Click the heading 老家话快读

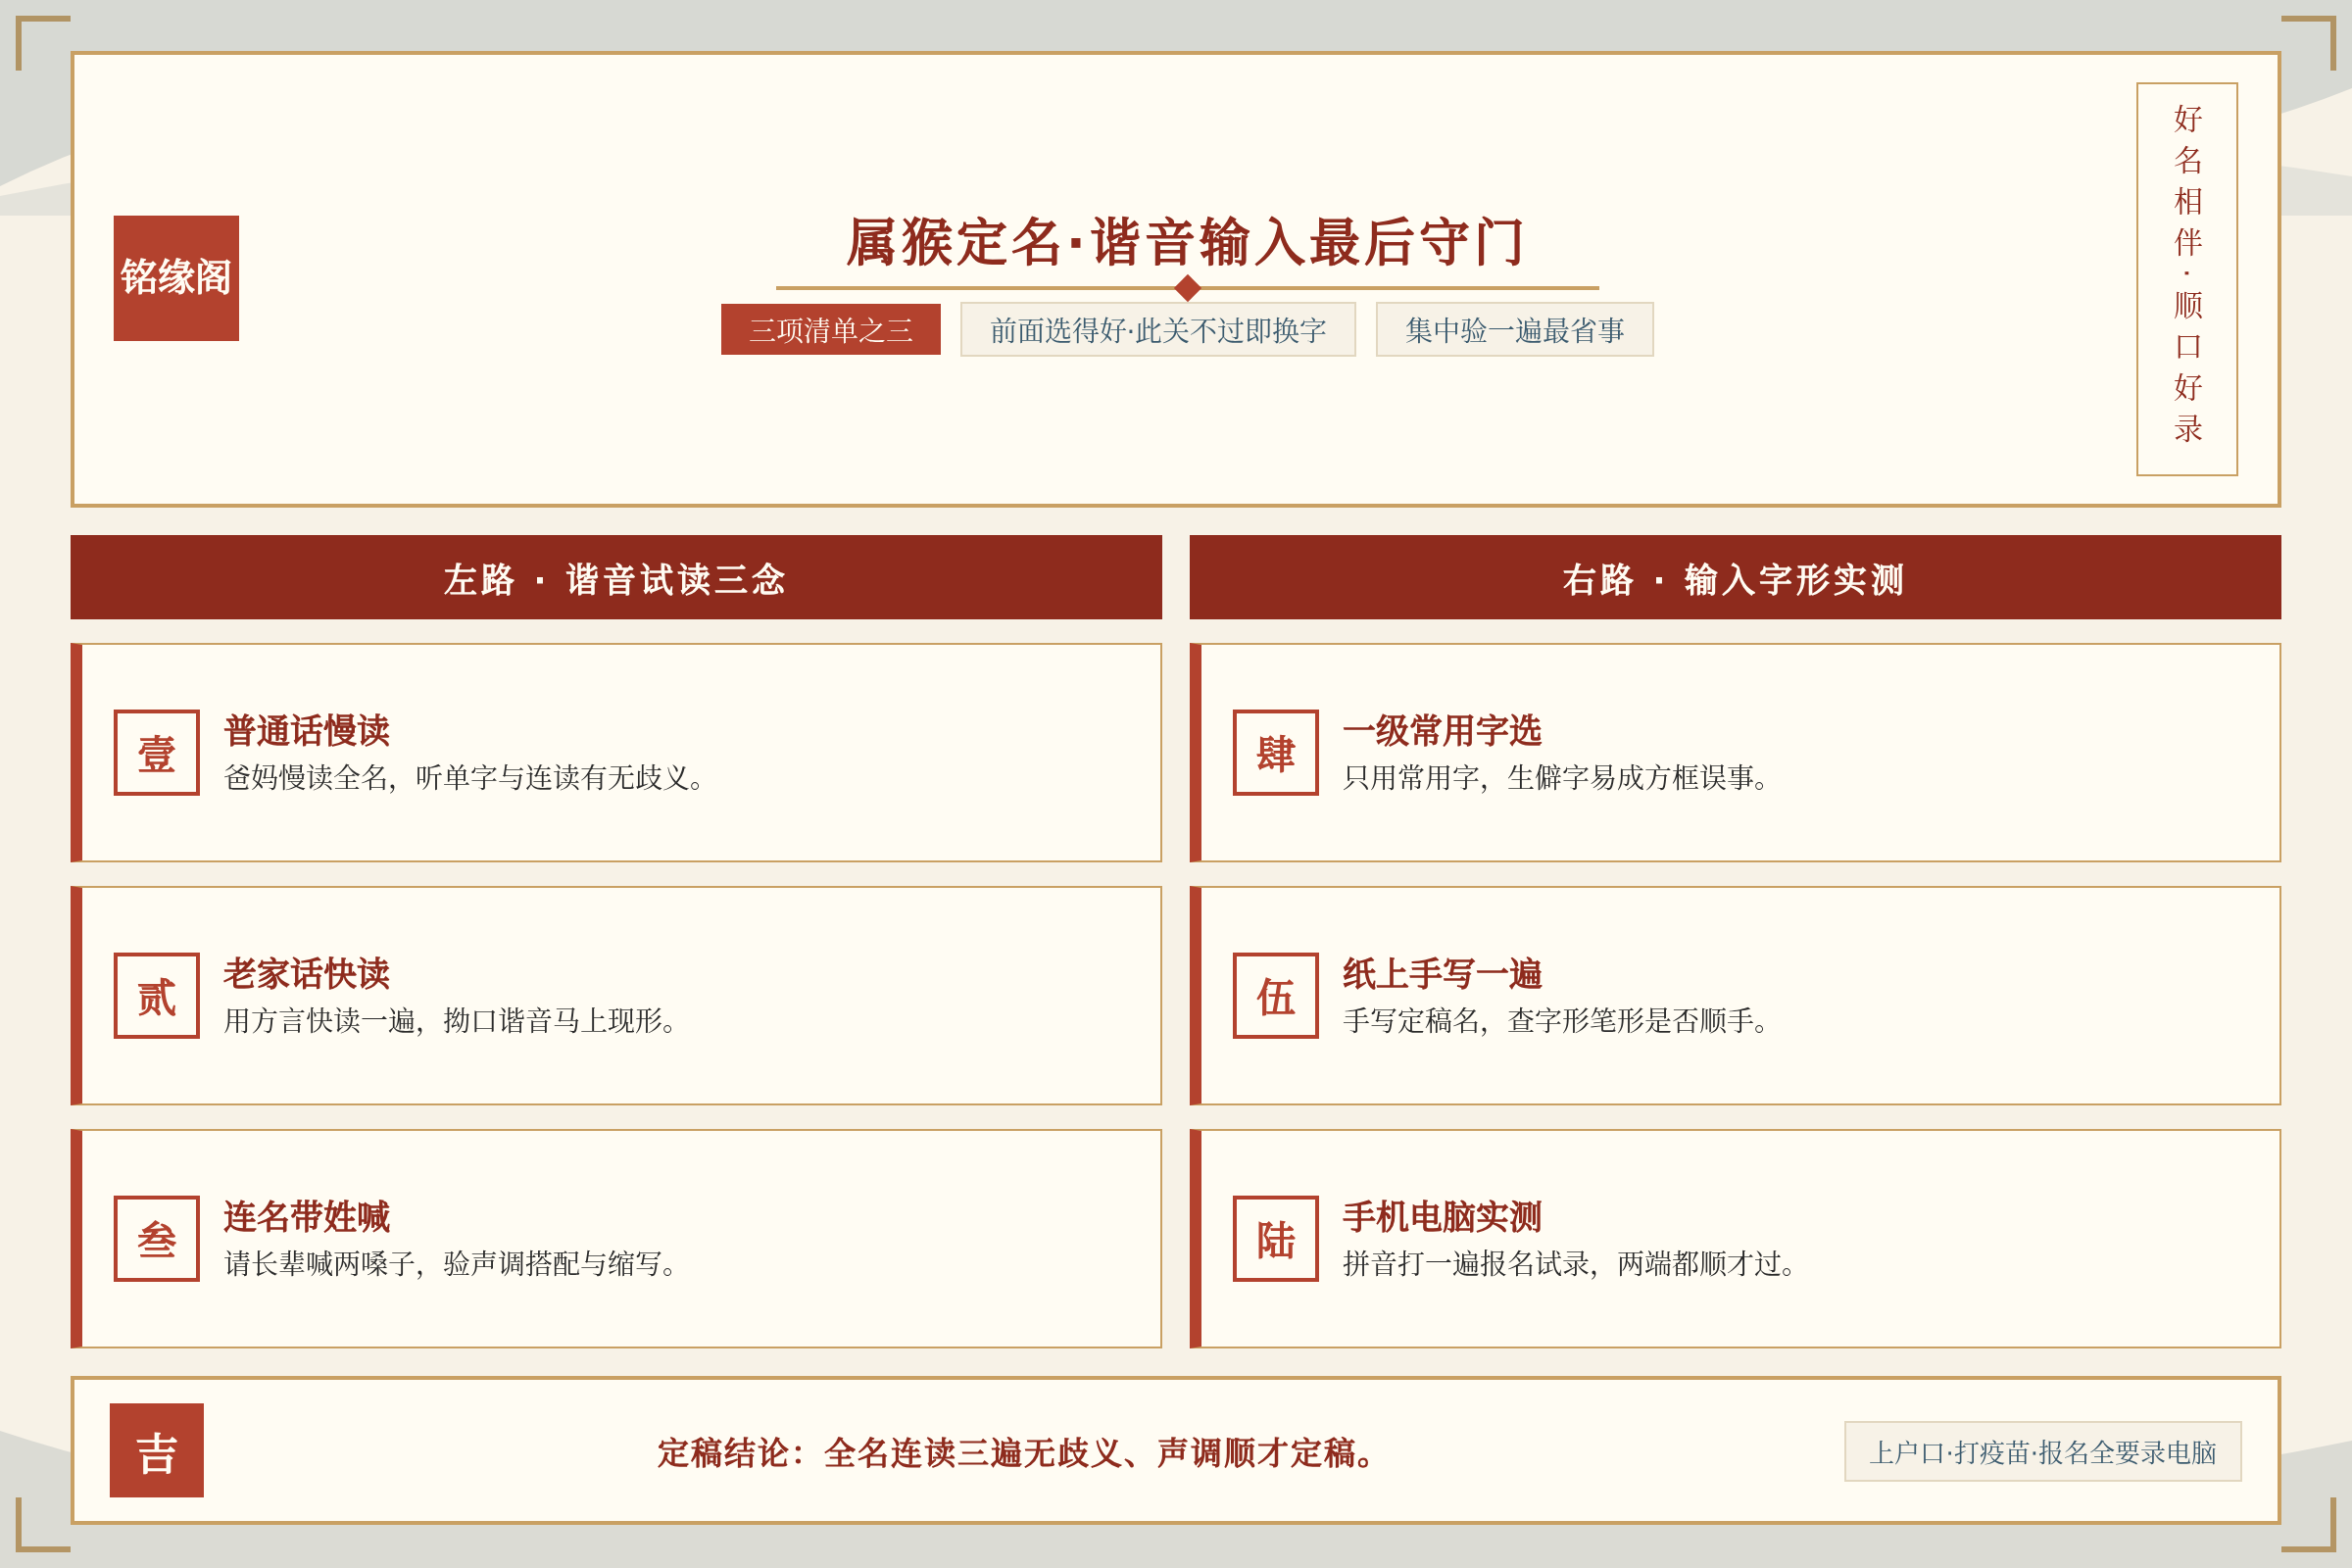pos(307,974)
